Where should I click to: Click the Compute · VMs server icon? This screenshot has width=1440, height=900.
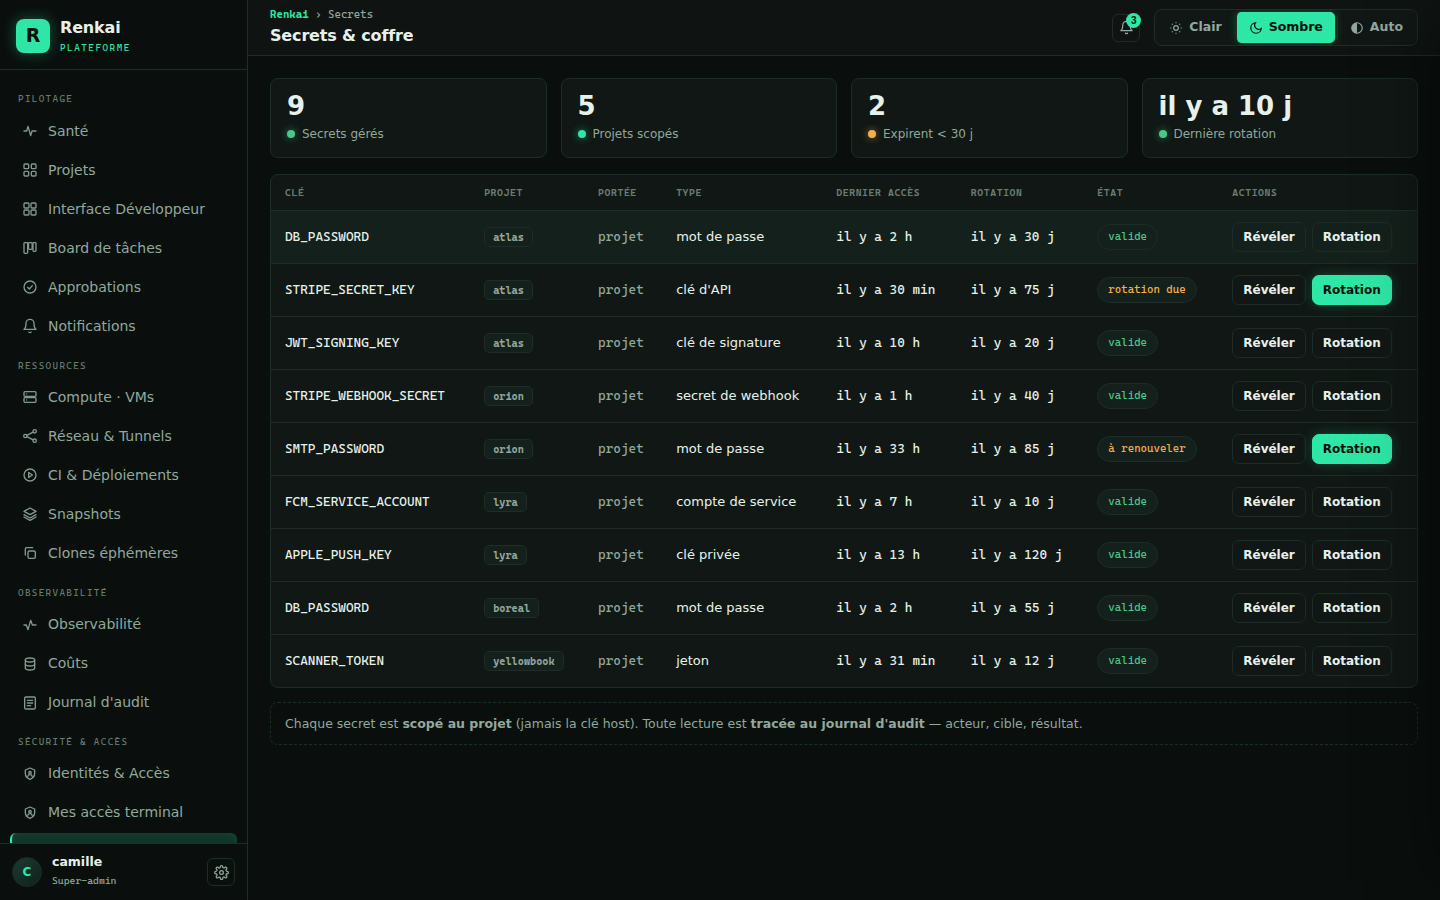coord(30,397)
